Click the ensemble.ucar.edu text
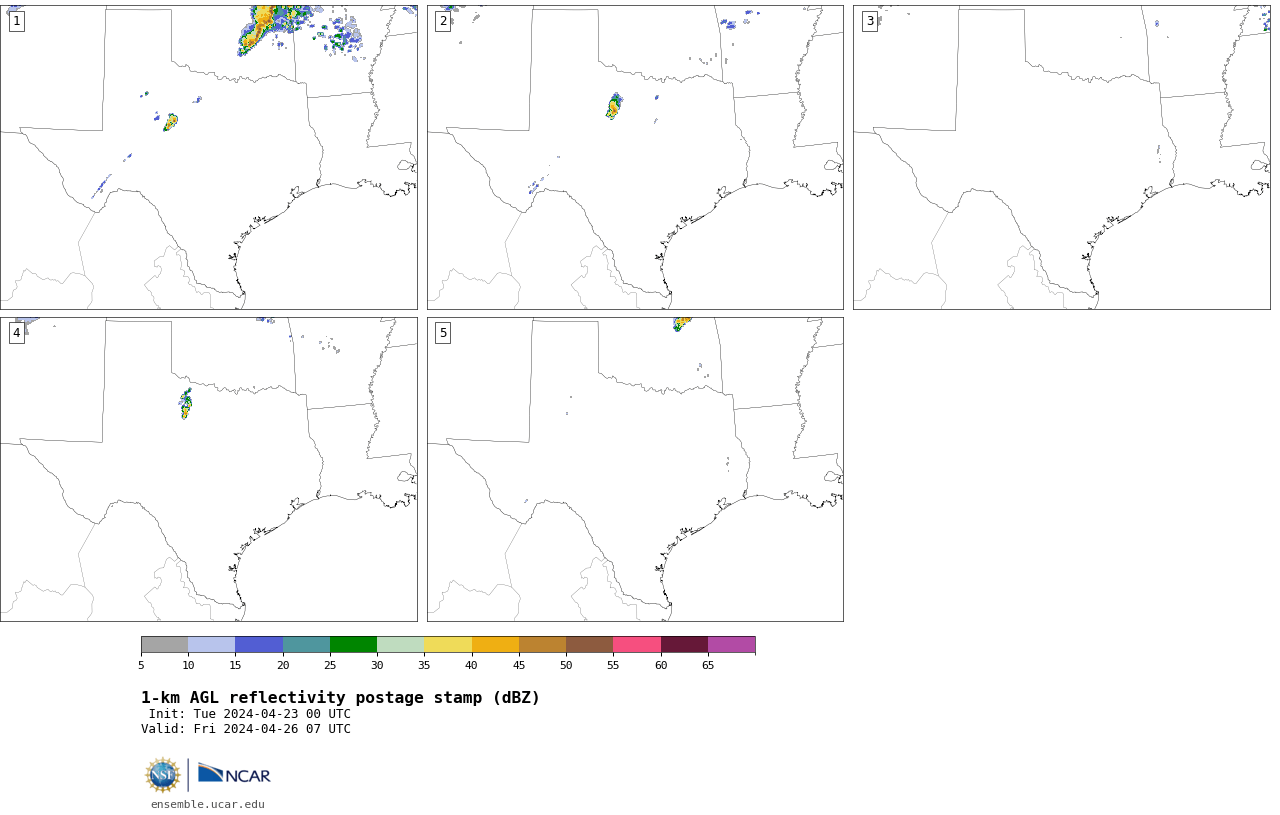The width and height of the screenshot is (1280, 815). click(x=208, y=804)
